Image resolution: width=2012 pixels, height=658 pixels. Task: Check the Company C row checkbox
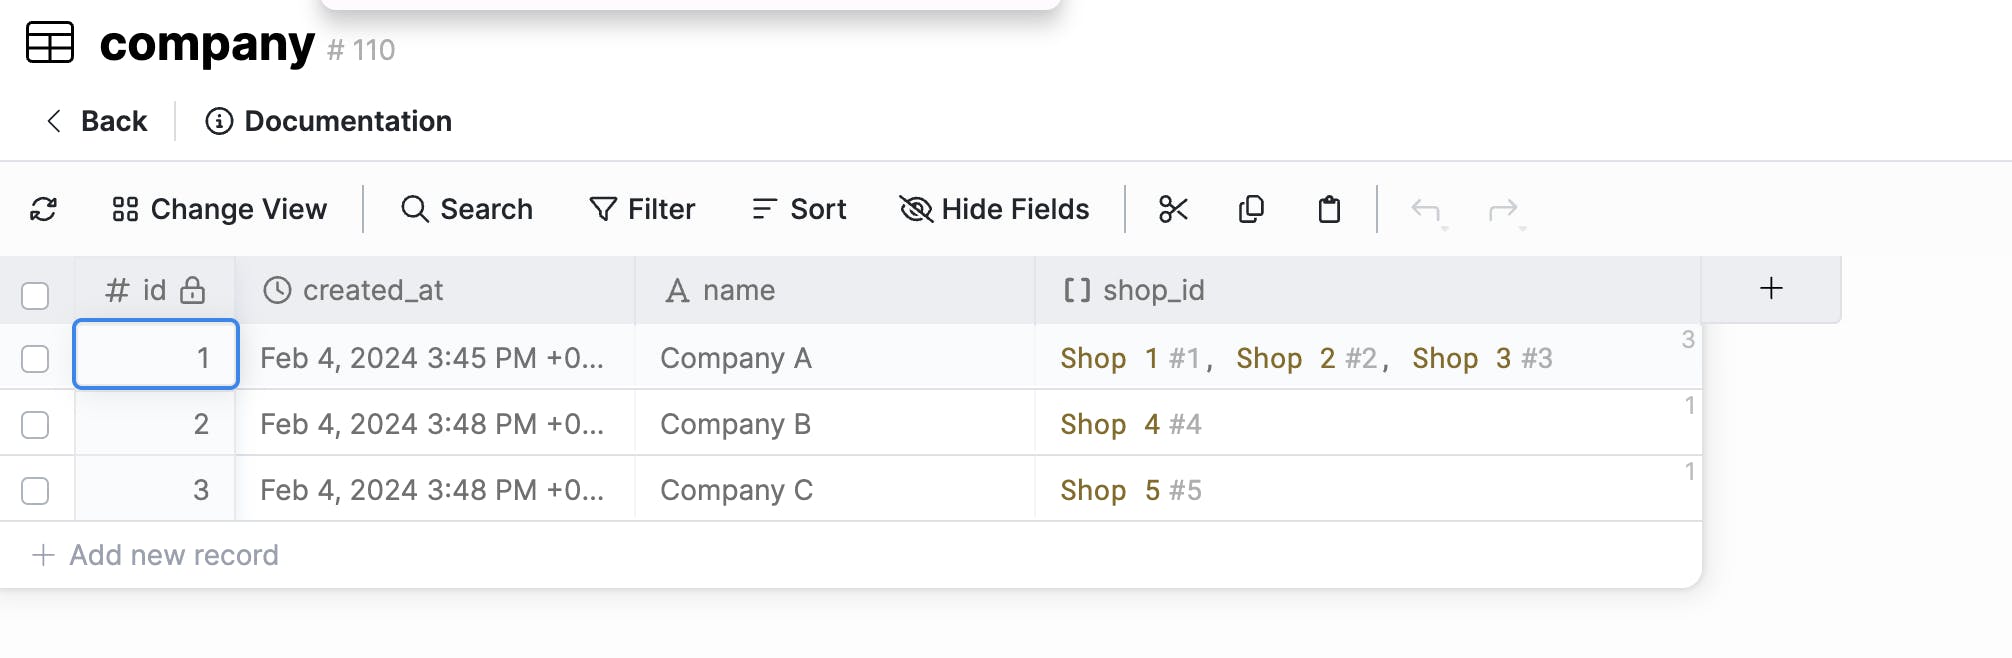[35, 490]
